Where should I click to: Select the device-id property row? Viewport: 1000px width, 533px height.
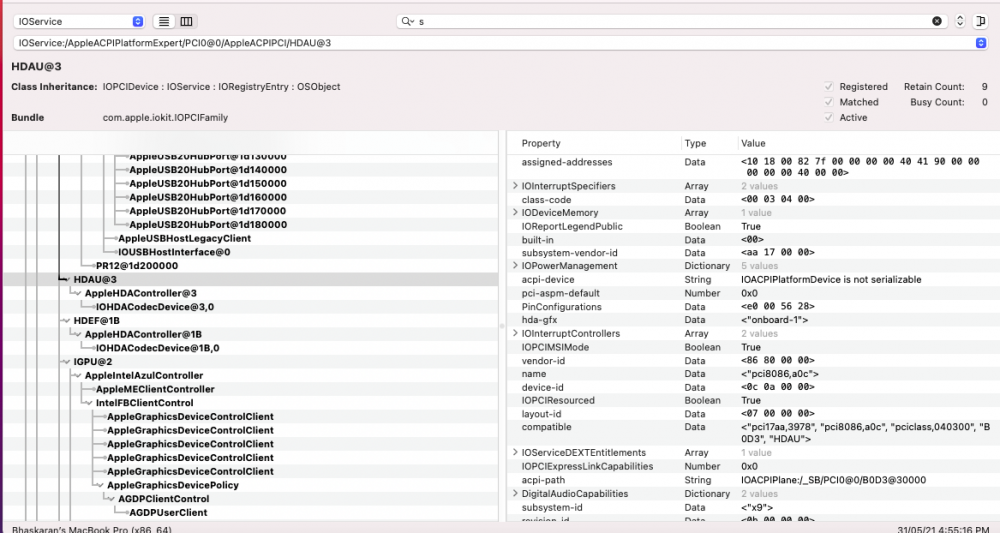pos(753,388)
